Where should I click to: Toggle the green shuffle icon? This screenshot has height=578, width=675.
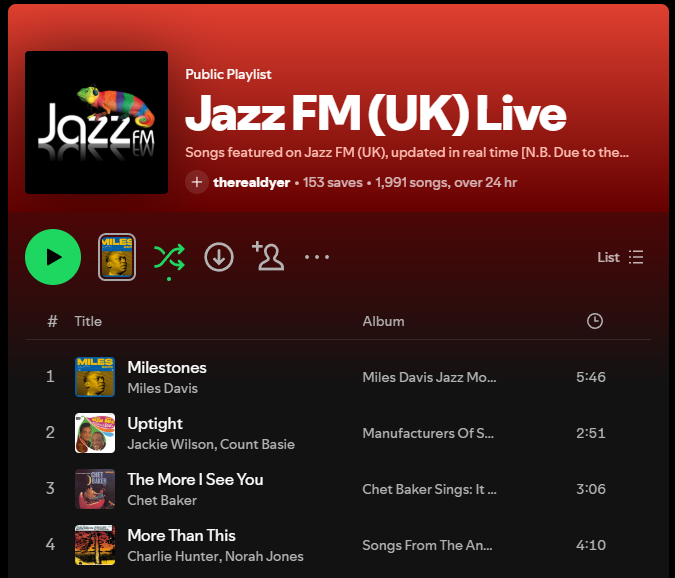169,257
